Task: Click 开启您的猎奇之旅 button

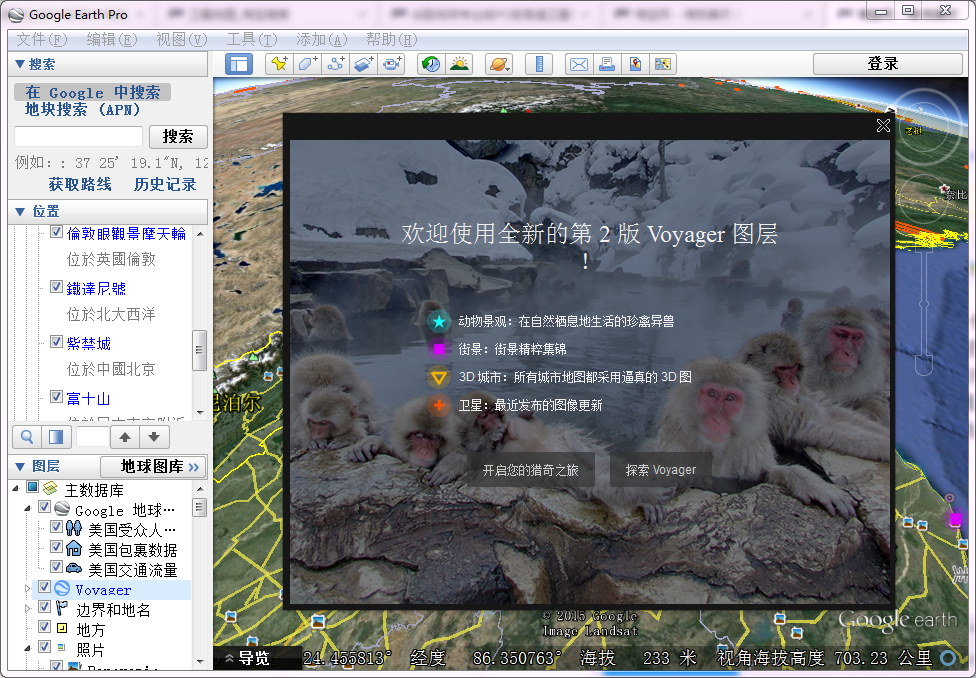Action: [x=531, y=470]
